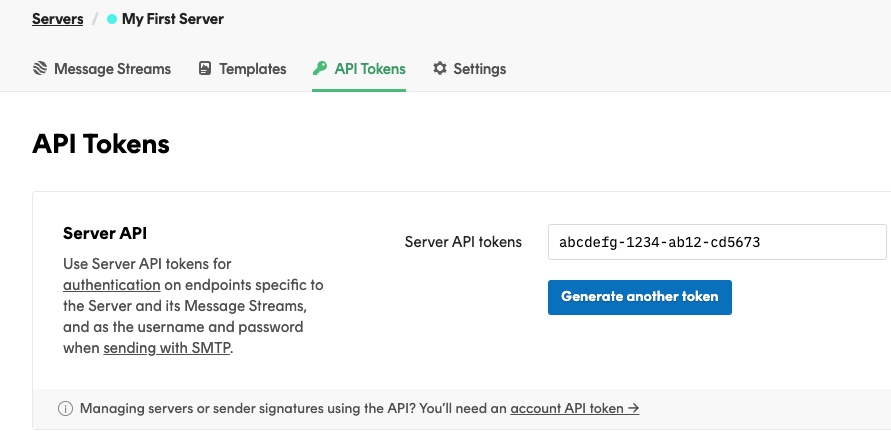
Task: Click the API Tokens page heading
Action: tap(101, 144)
